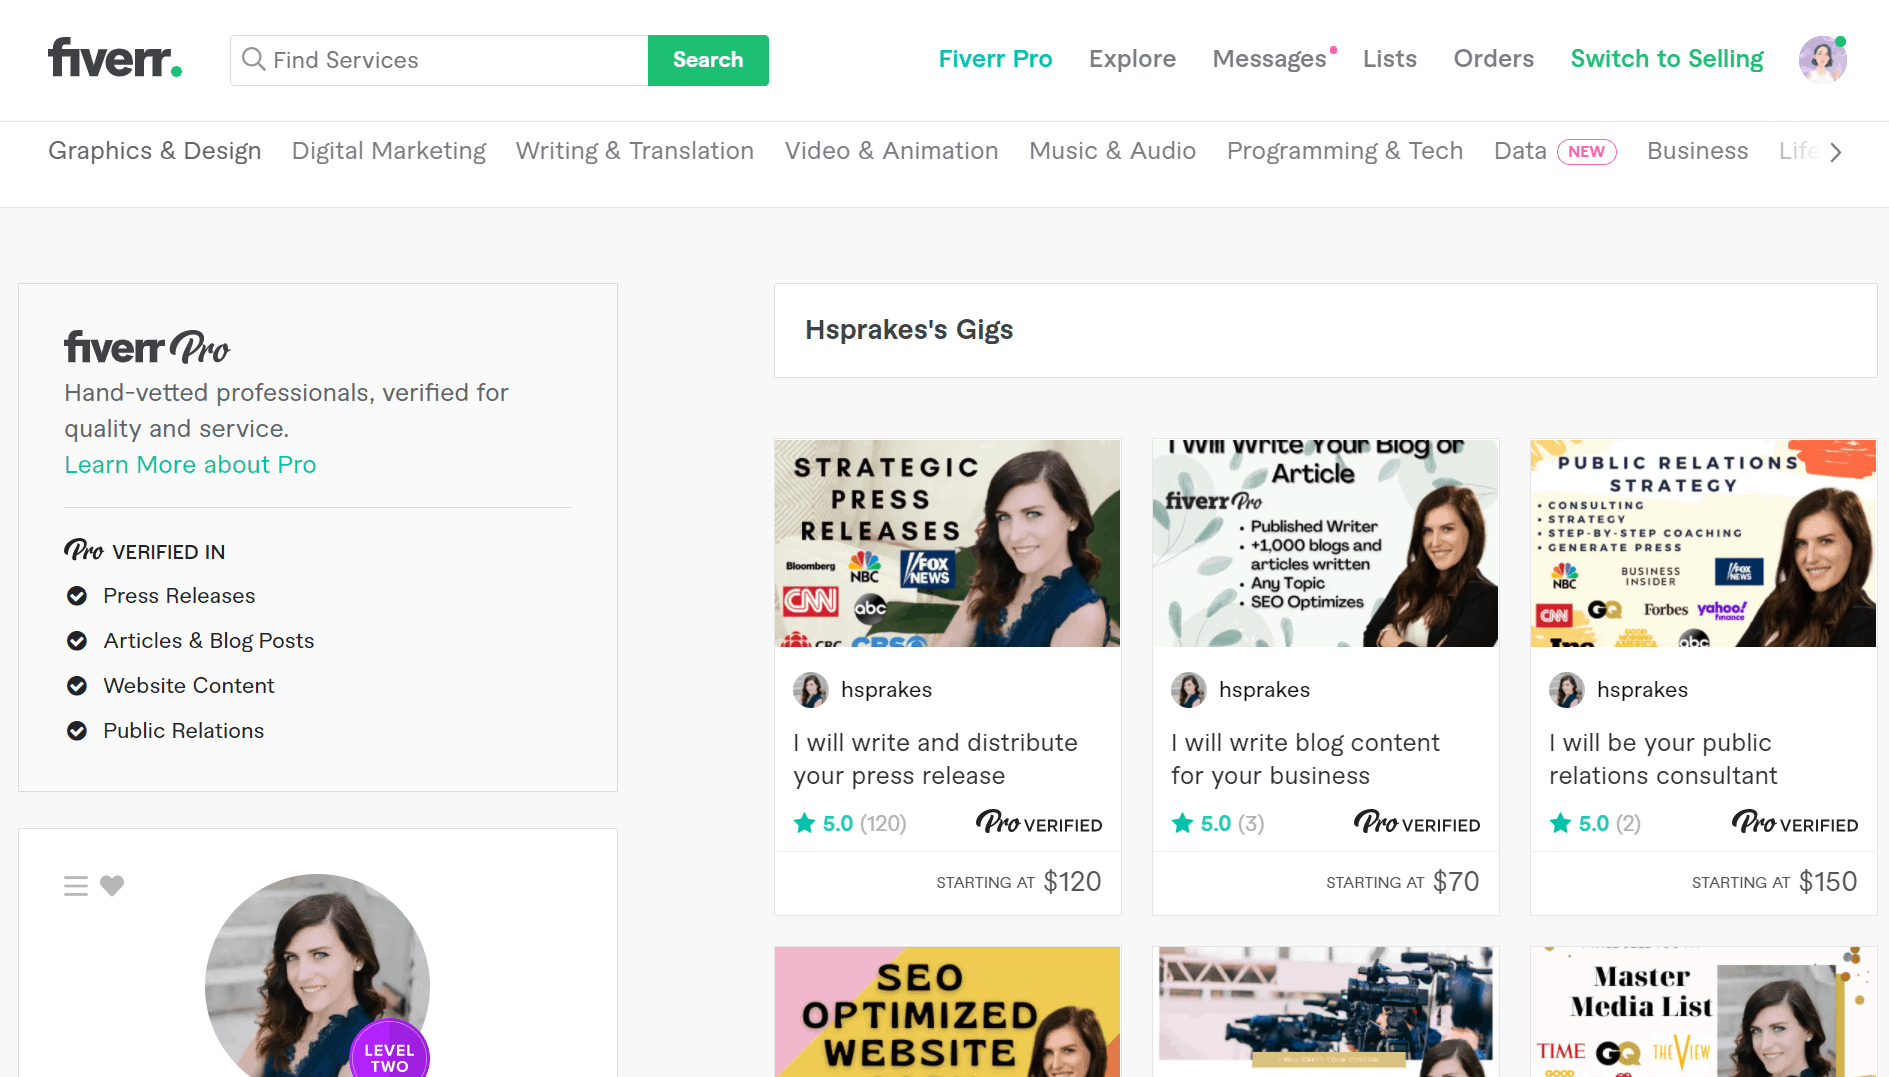Select Digital Marketing category
1889x1077 pixels.
[389, 151]
